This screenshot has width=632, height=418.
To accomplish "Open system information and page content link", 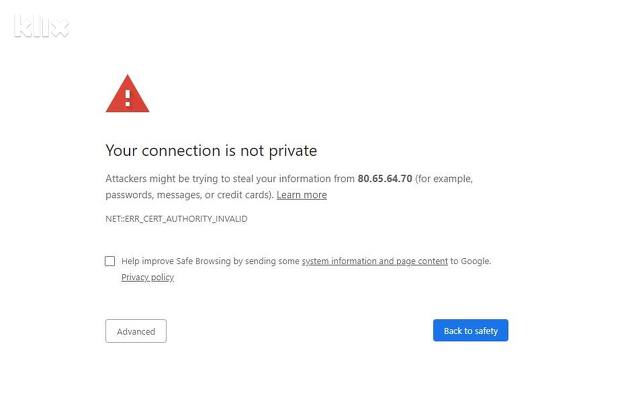I will [374, 261].
